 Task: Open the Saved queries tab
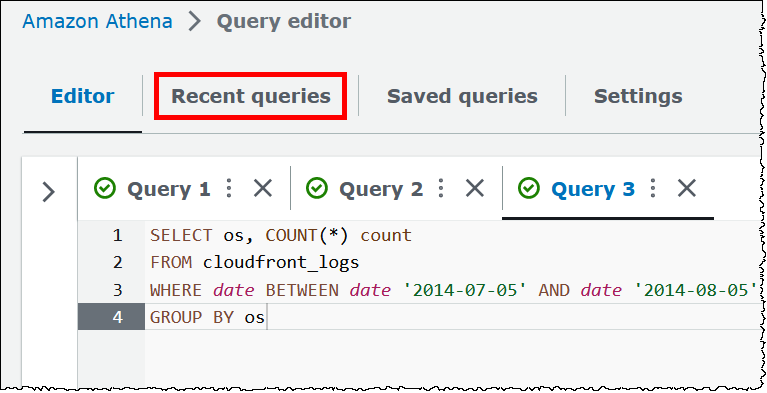[x=462, y=96]
